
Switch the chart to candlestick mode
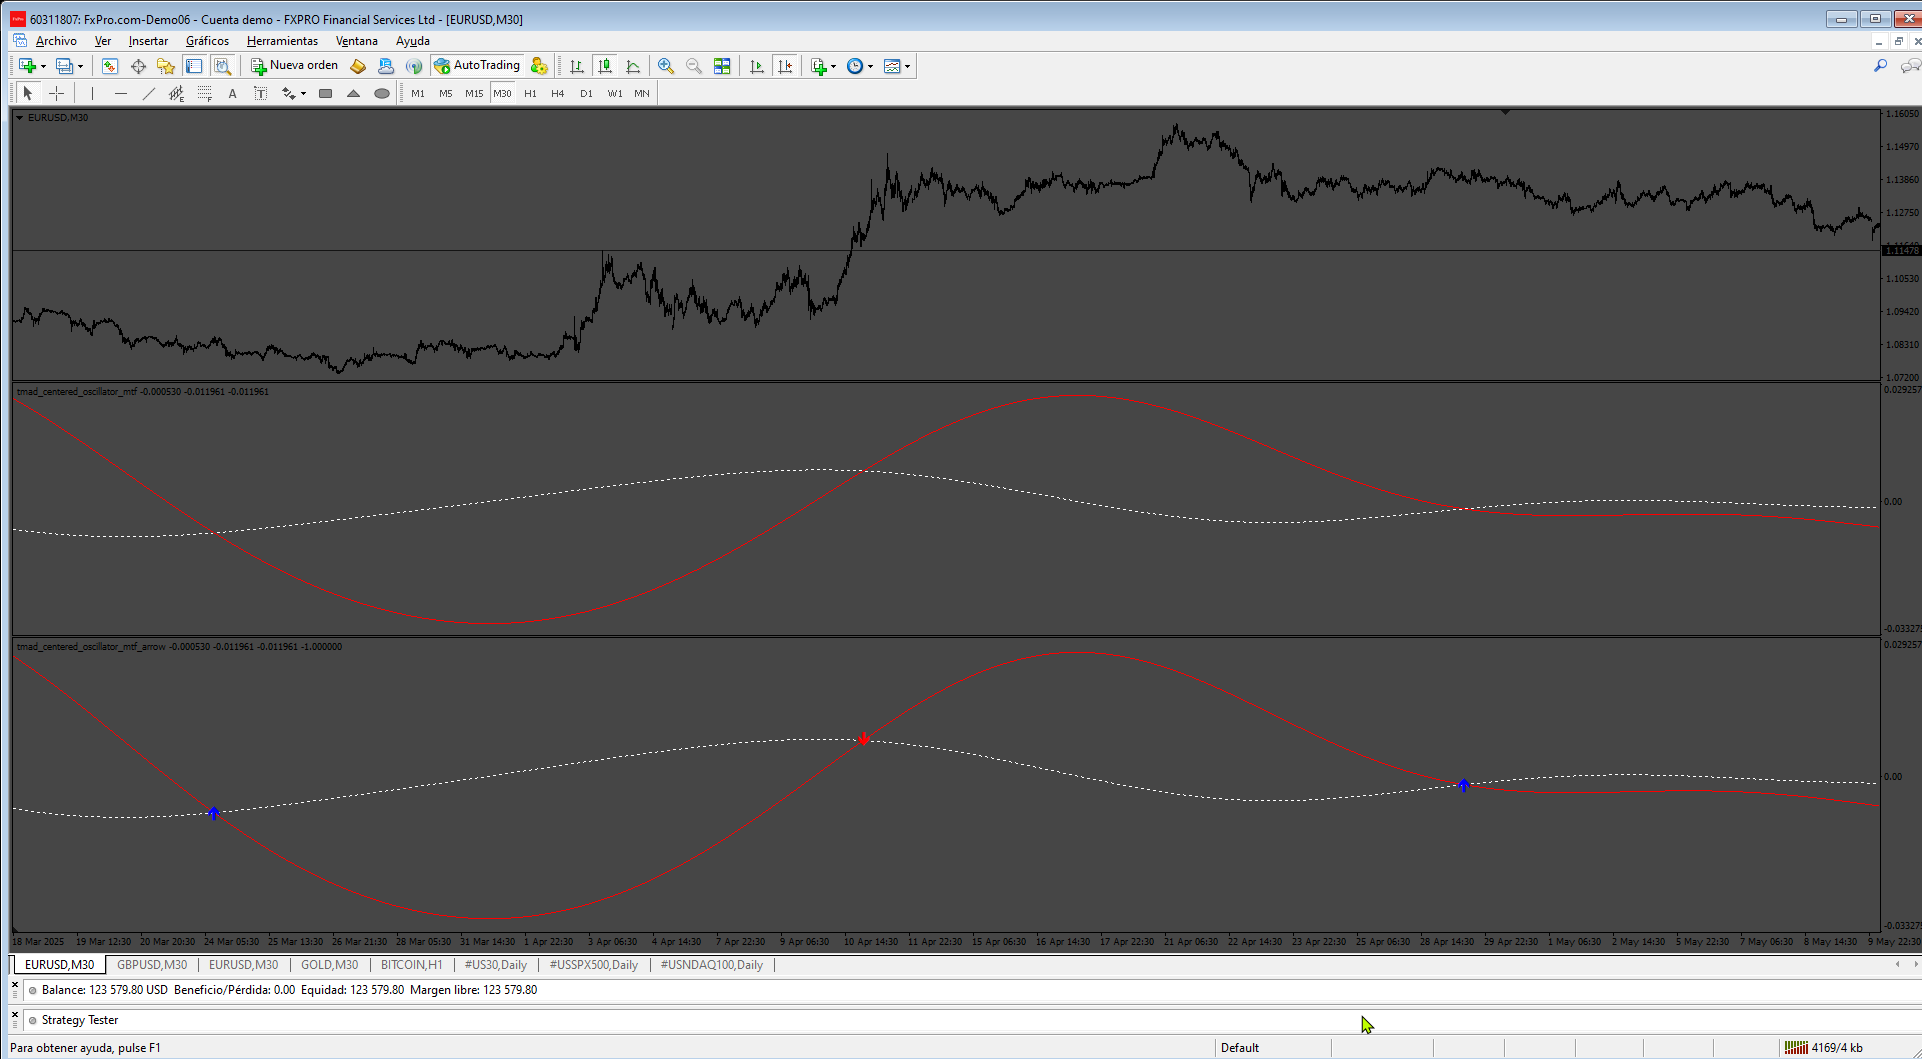click(x=605, y=66)
